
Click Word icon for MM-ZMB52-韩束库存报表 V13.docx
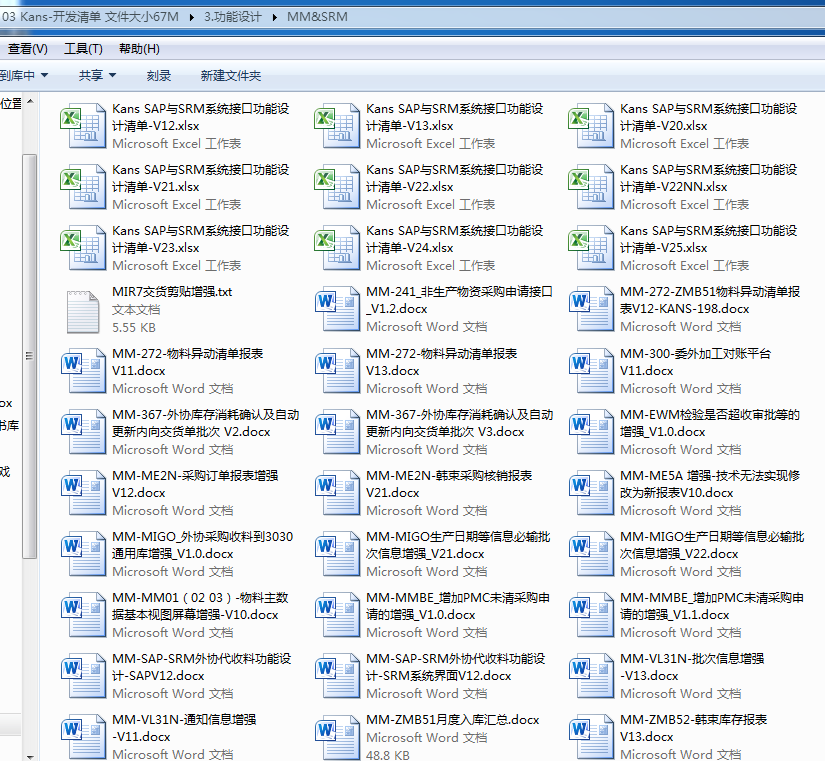(x=591, y=737)
